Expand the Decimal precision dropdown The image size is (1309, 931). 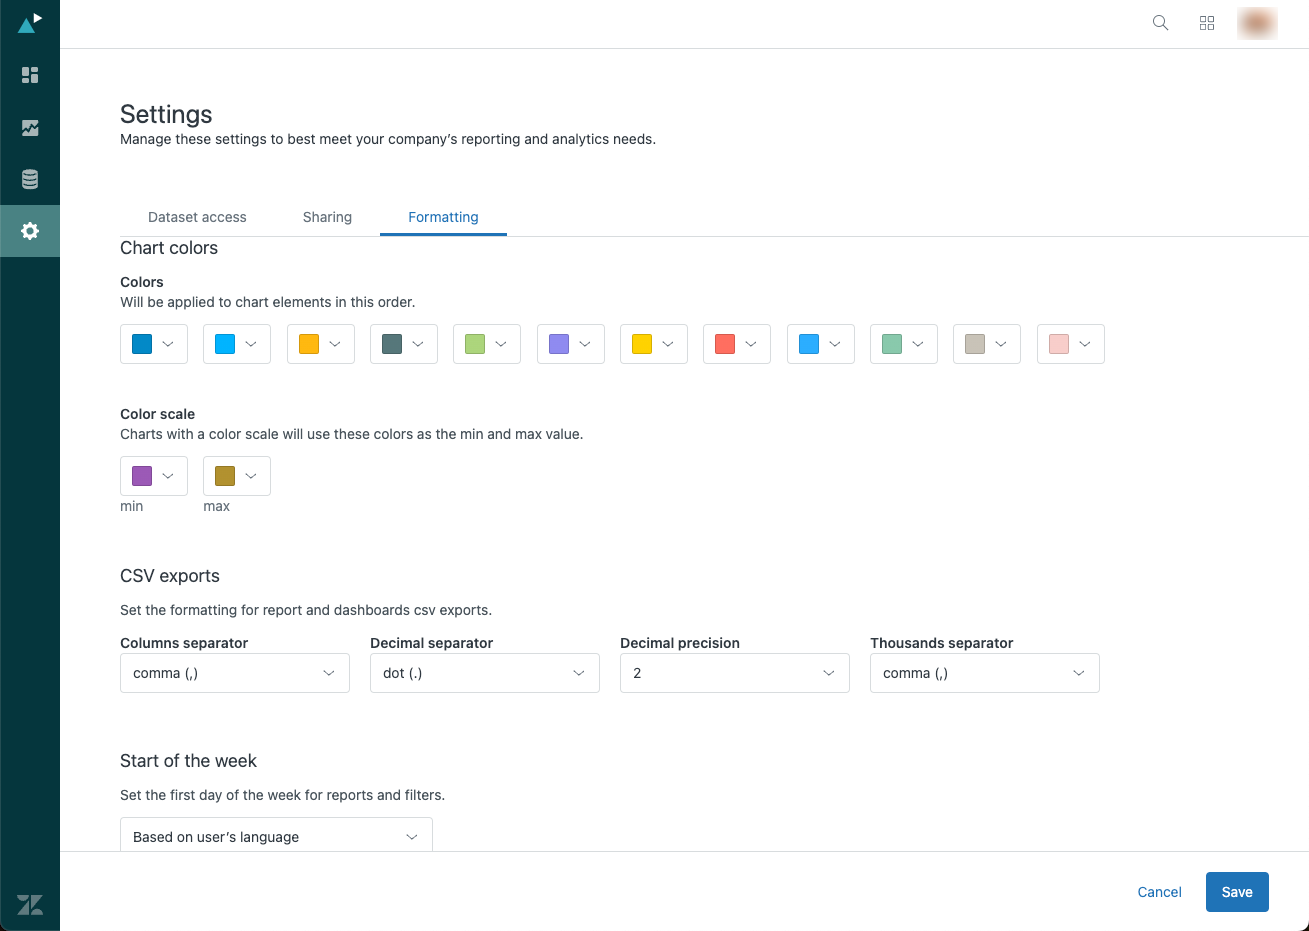coord(735,673)
